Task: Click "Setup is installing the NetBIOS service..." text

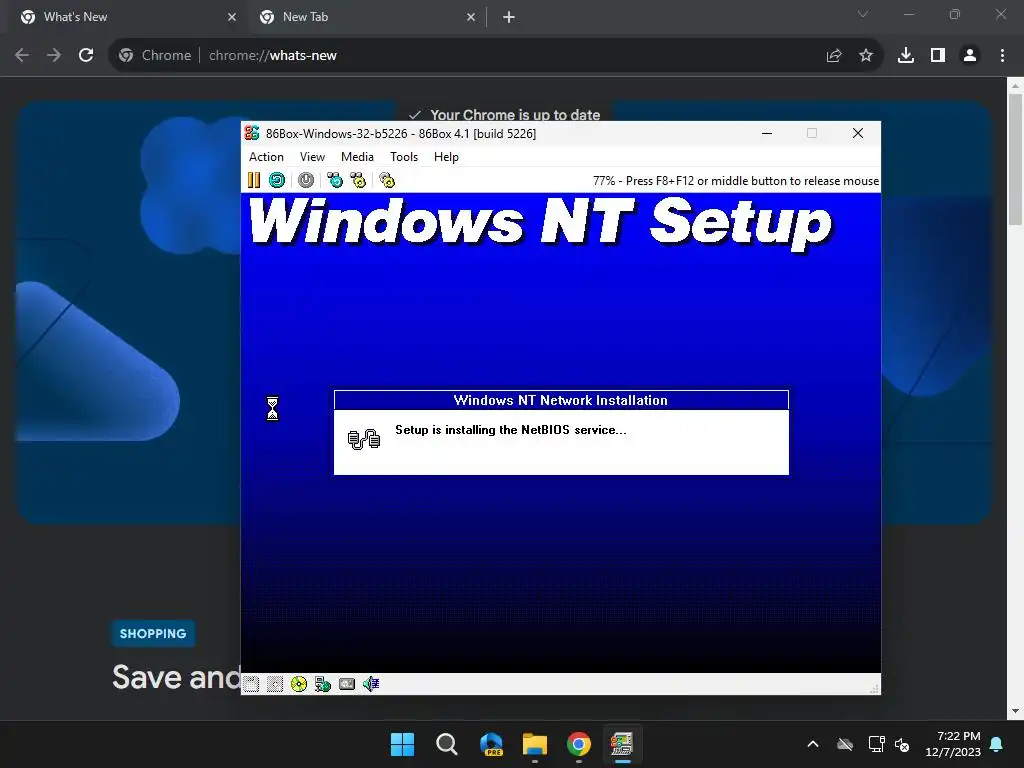Action: (x=511, y=430)
